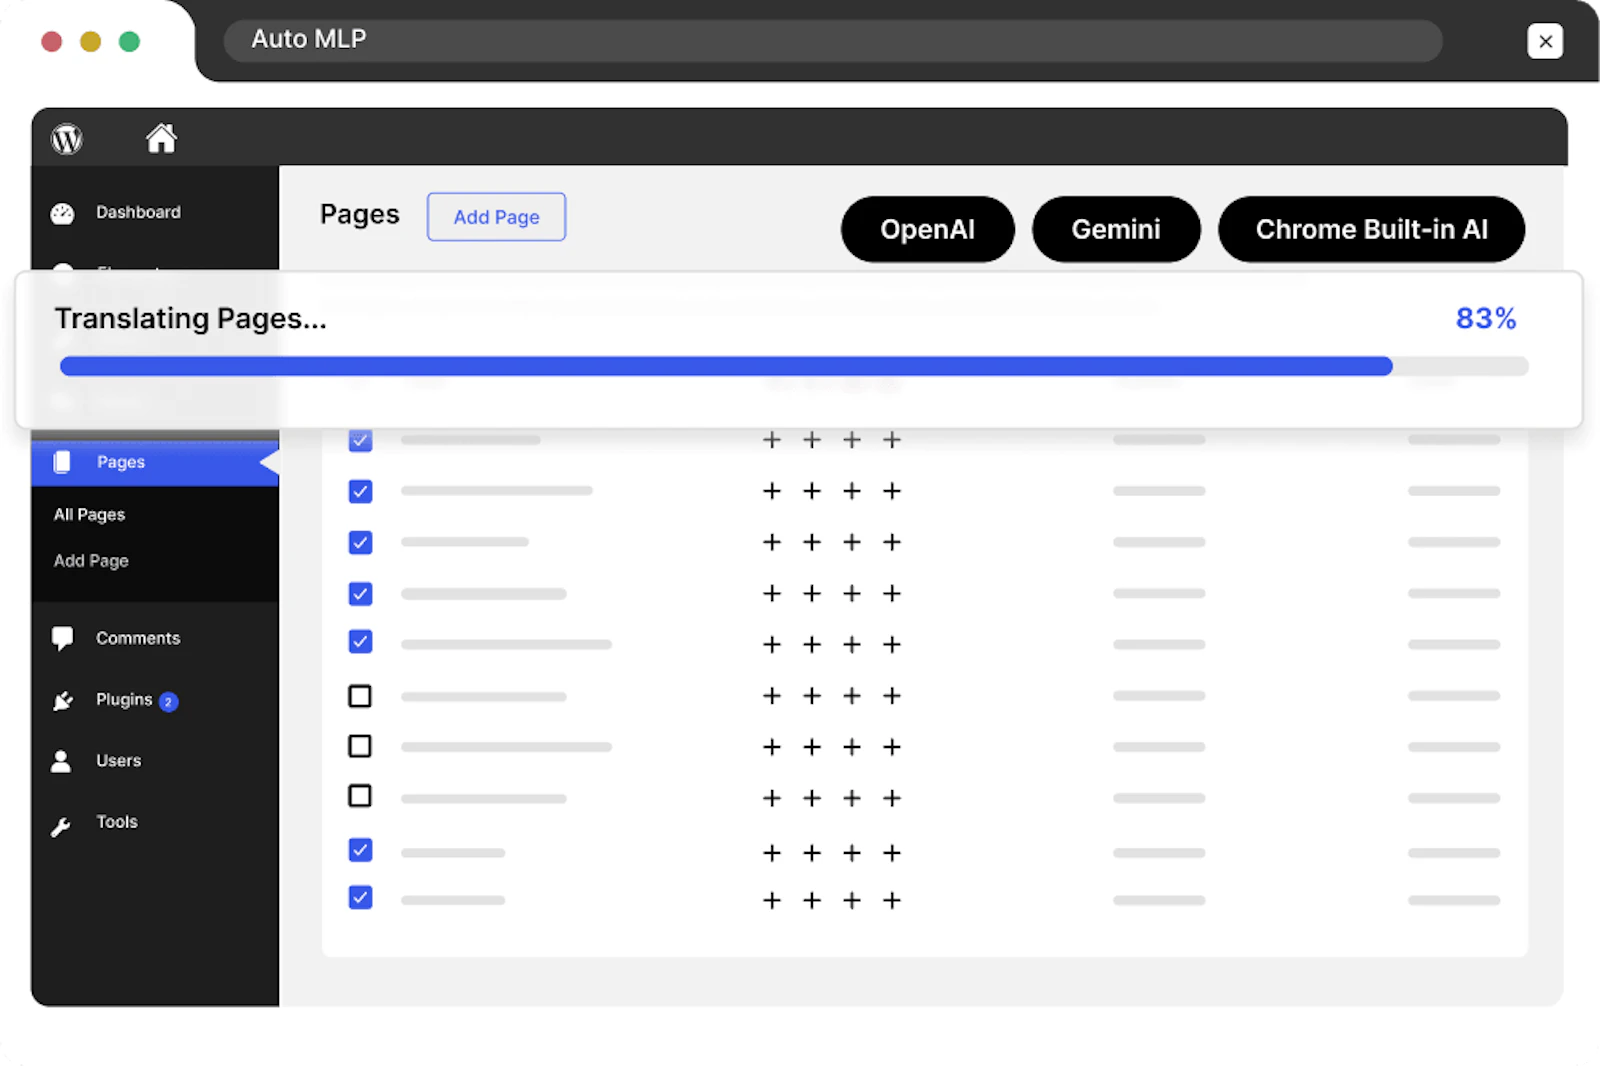Viewport: 1600px width, 1066px height.
Task: Uncheck the third row page checkbox
Action: tap(360, 542)
